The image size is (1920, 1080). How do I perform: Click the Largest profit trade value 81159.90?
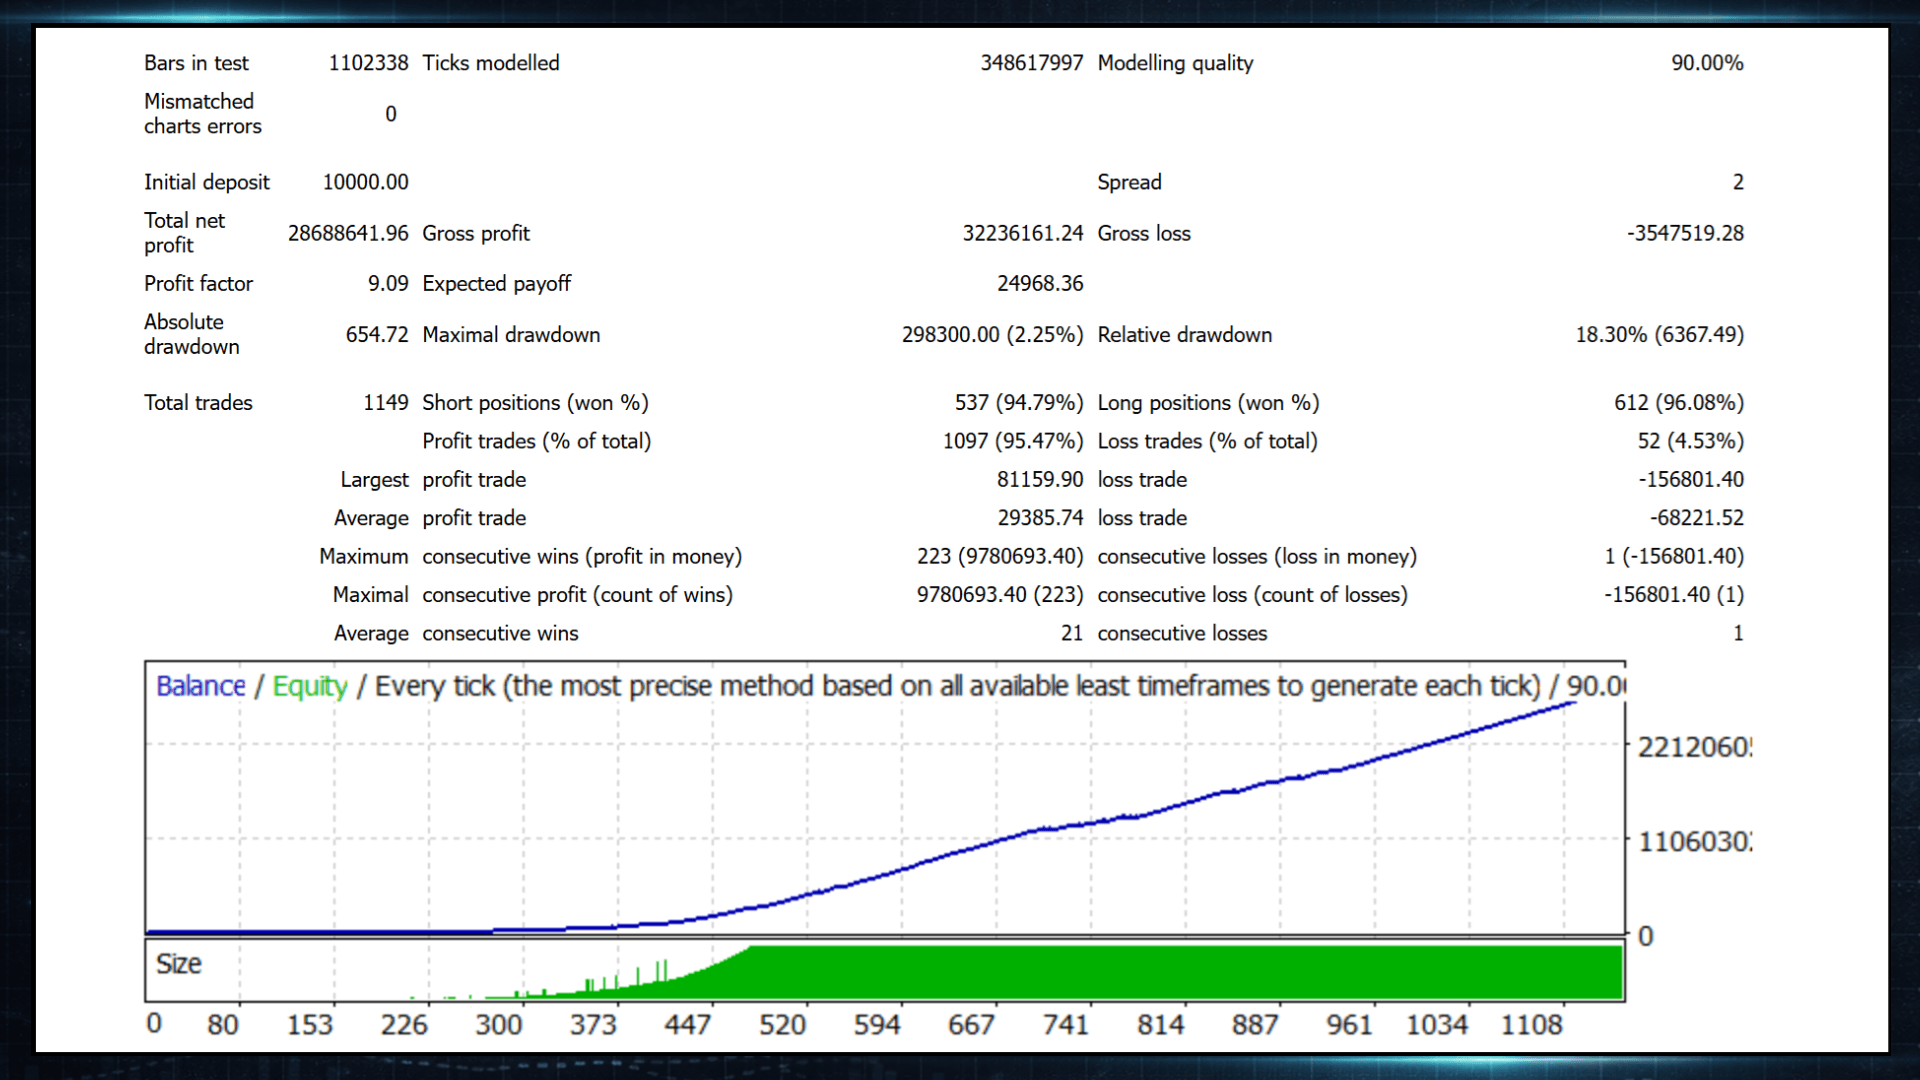point(1039,480)
